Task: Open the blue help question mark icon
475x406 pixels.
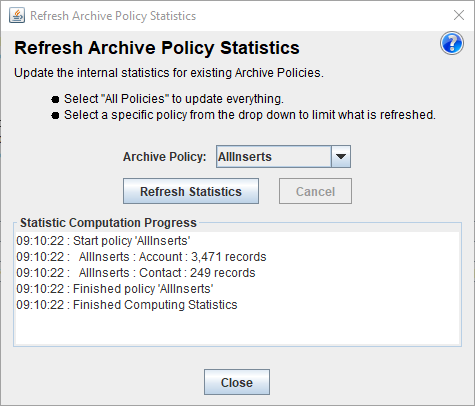Action: [452, 43]
